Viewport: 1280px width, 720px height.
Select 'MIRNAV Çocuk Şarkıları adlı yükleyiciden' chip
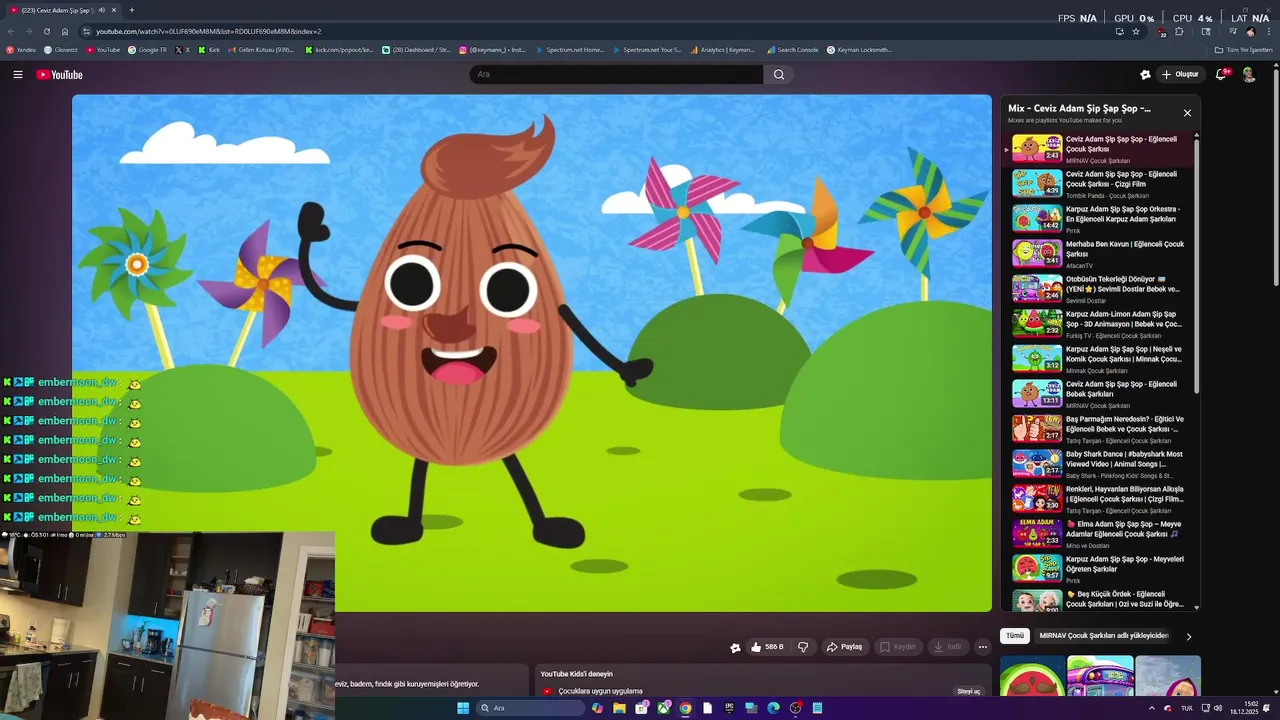(1103, 636)
